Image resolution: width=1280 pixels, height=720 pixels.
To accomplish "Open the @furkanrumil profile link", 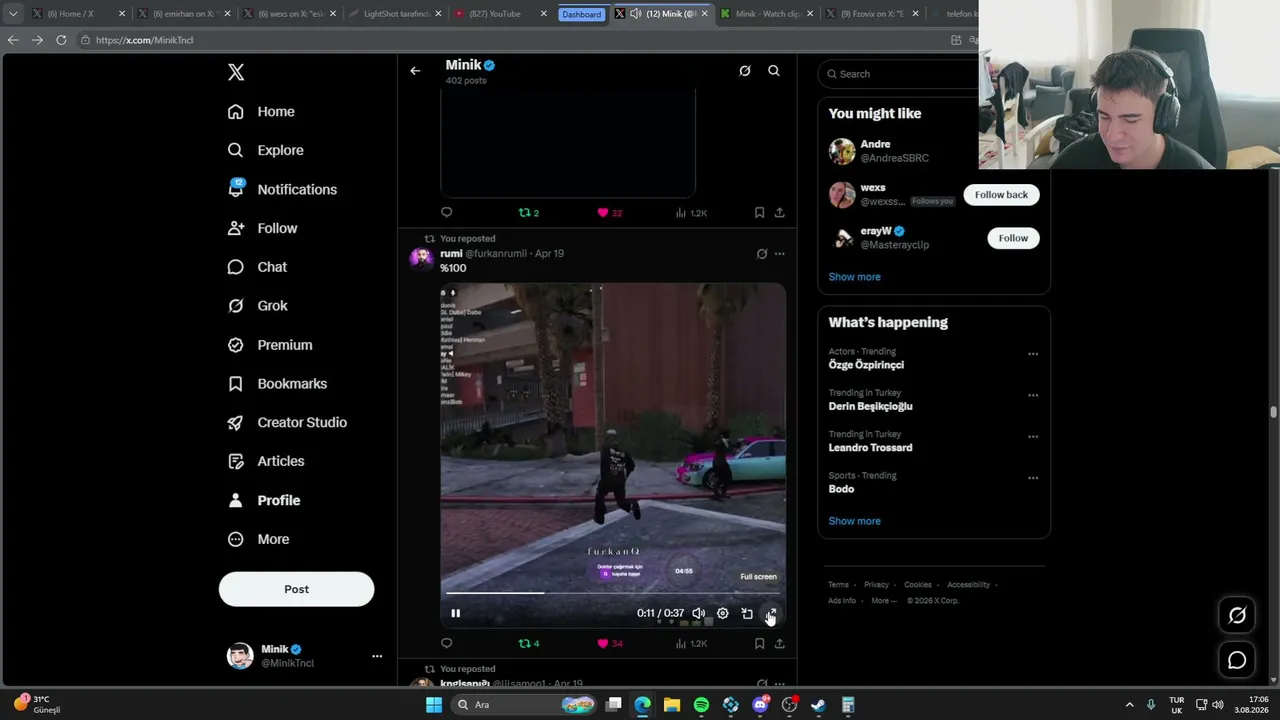I will click(496, 254).
